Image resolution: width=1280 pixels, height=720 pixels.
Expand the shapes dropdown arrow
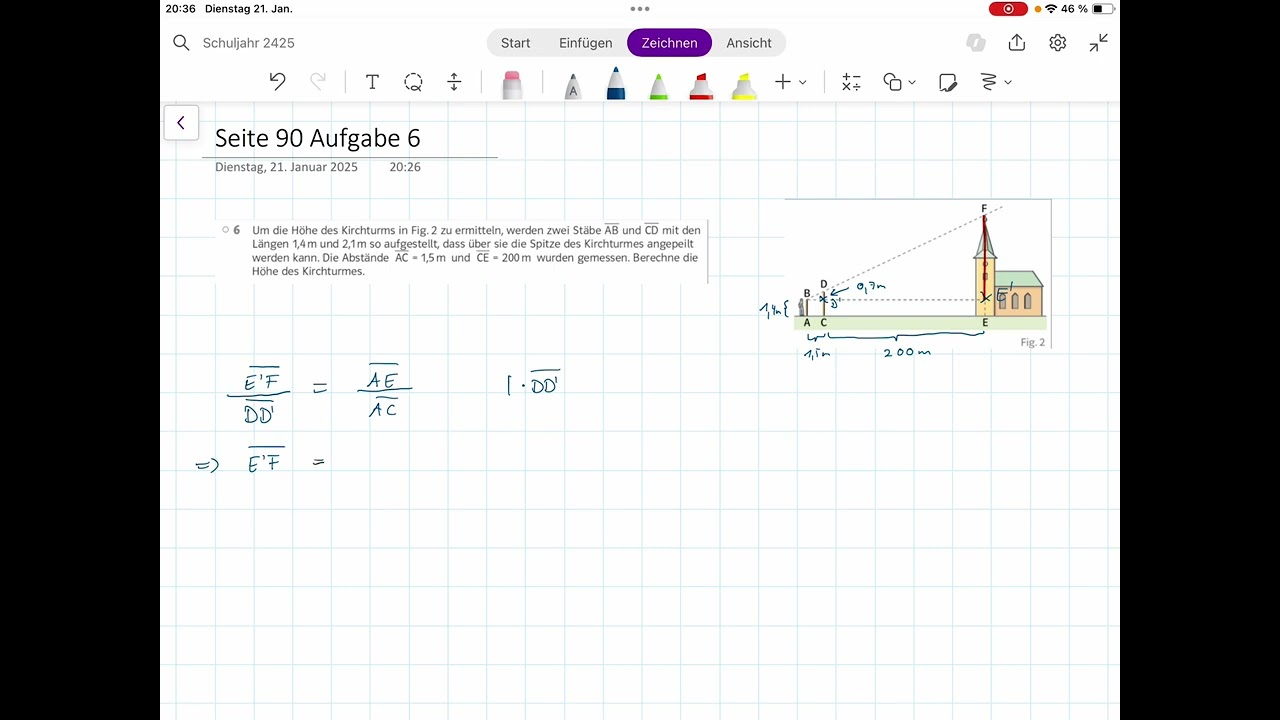(x=912, y=83)
